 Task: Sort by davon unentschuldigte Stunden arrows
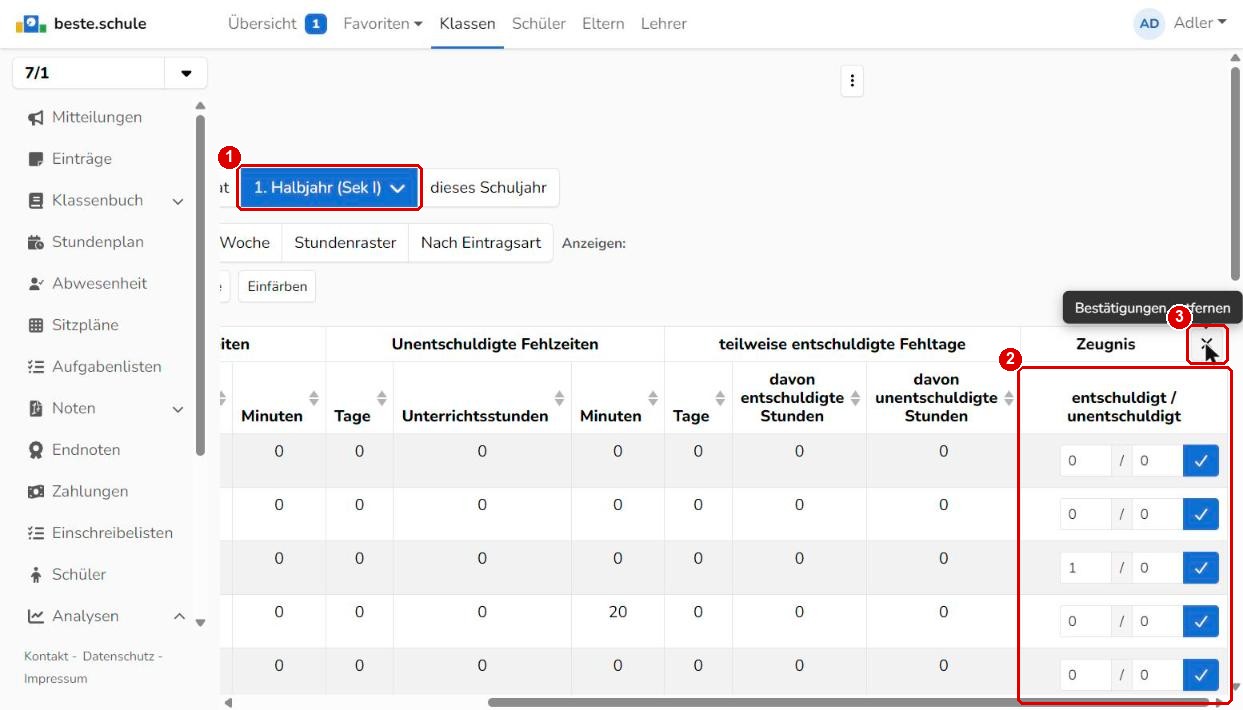(1009, 398)
